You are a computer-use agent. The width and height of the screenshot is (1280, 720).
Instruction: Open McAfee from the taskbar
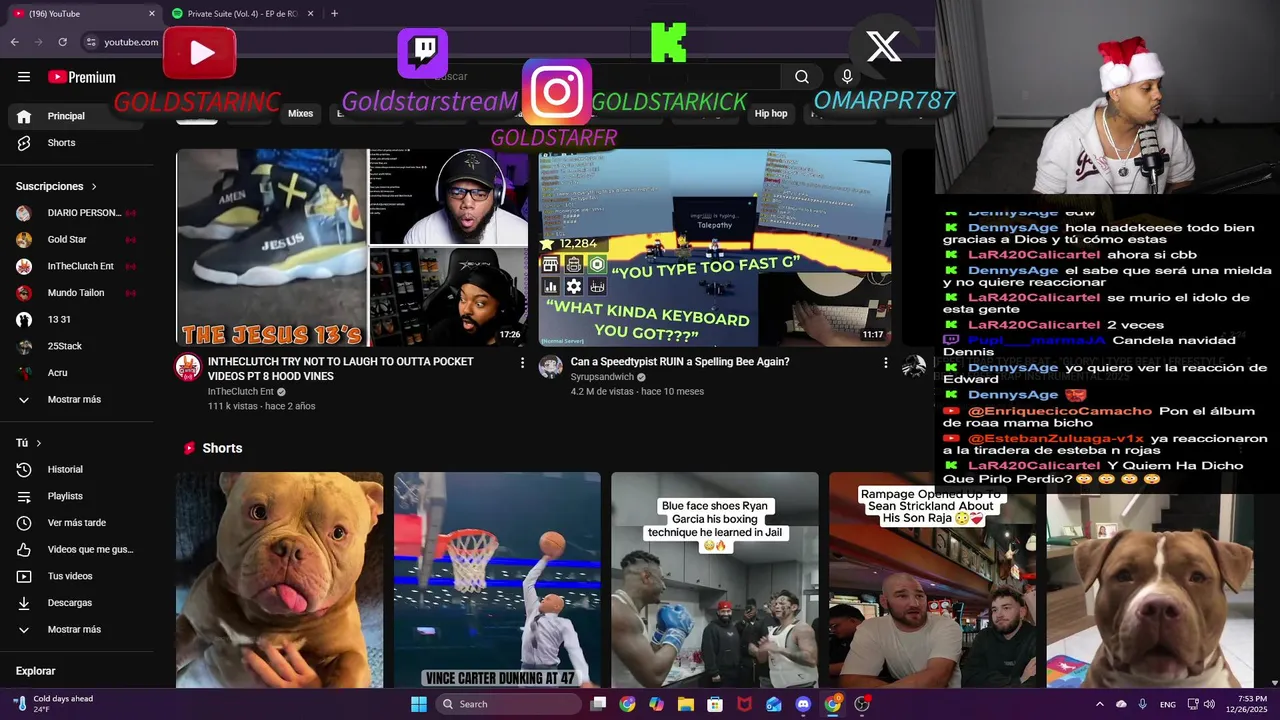pos(744,704)
